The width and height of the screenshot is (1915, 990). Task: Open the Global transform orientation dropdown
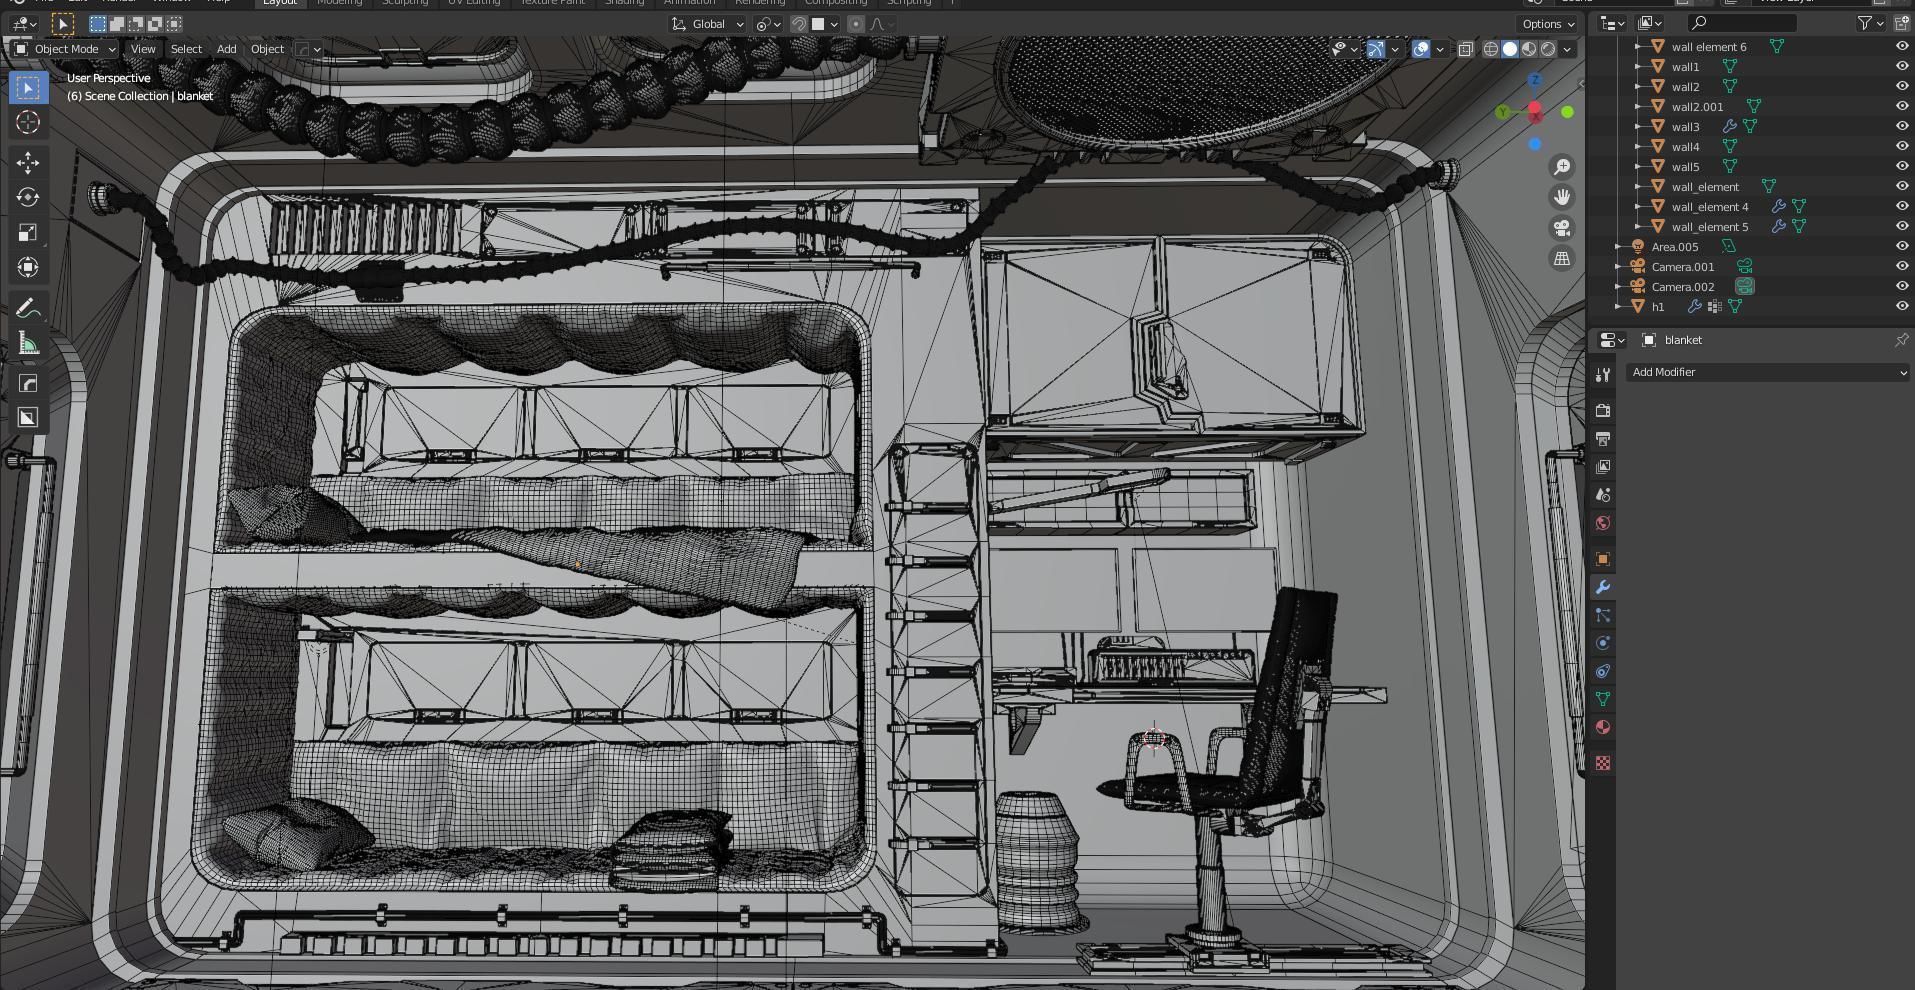[x=708, y=24]
